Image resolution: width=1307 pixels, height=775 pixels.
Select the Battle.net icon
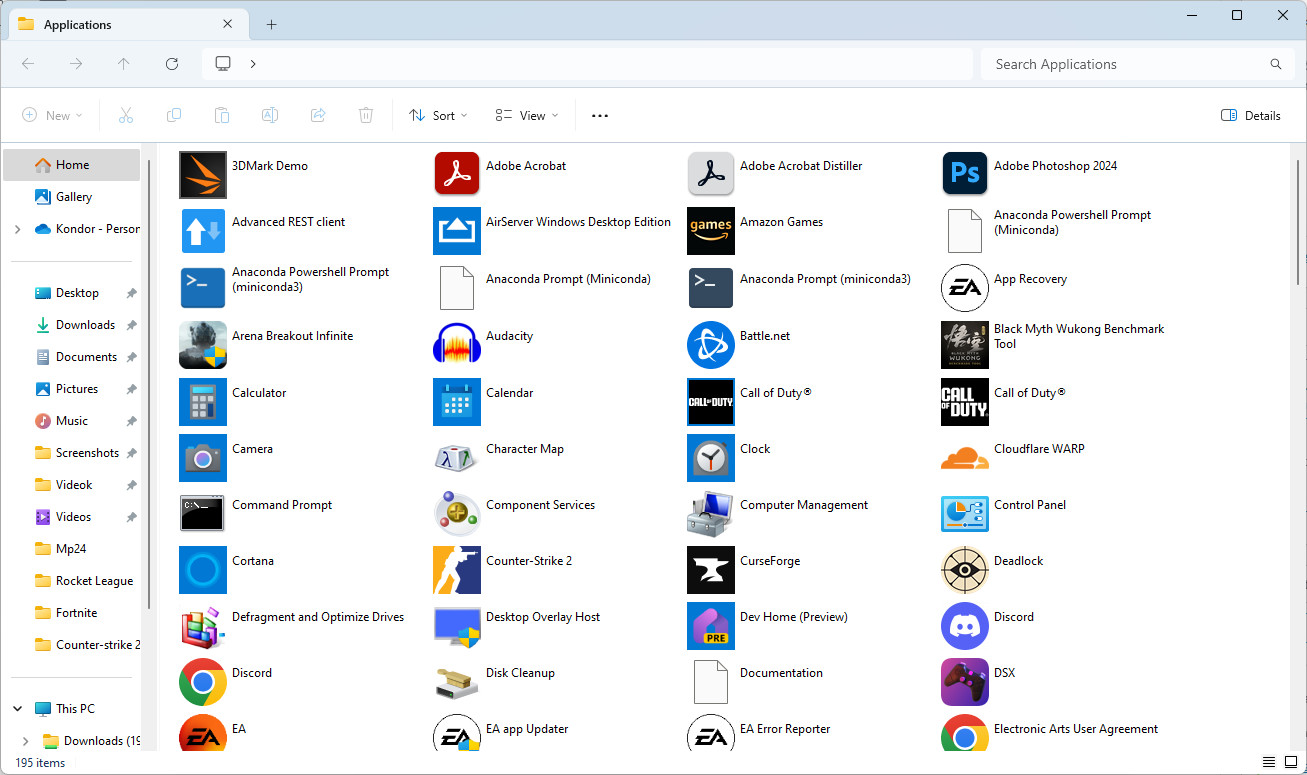coord(711,345)
